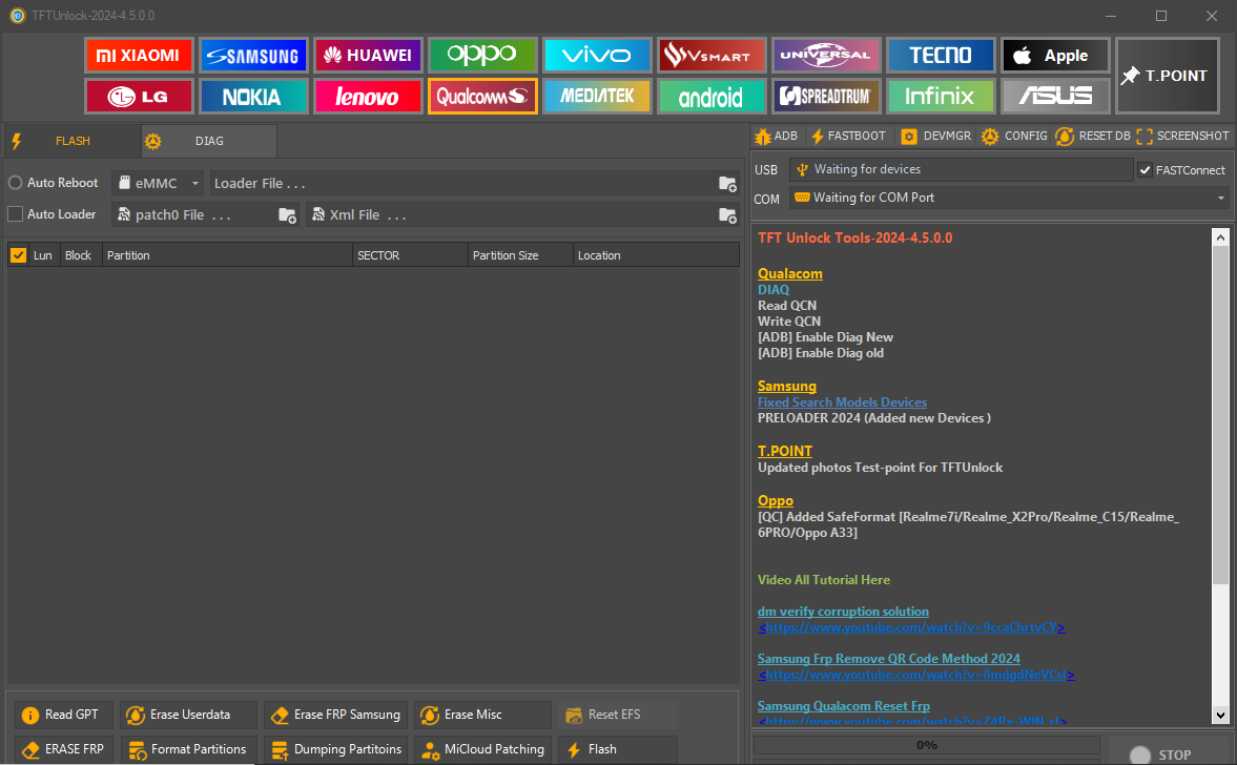Select the Qualcomm brand icon

482,97
